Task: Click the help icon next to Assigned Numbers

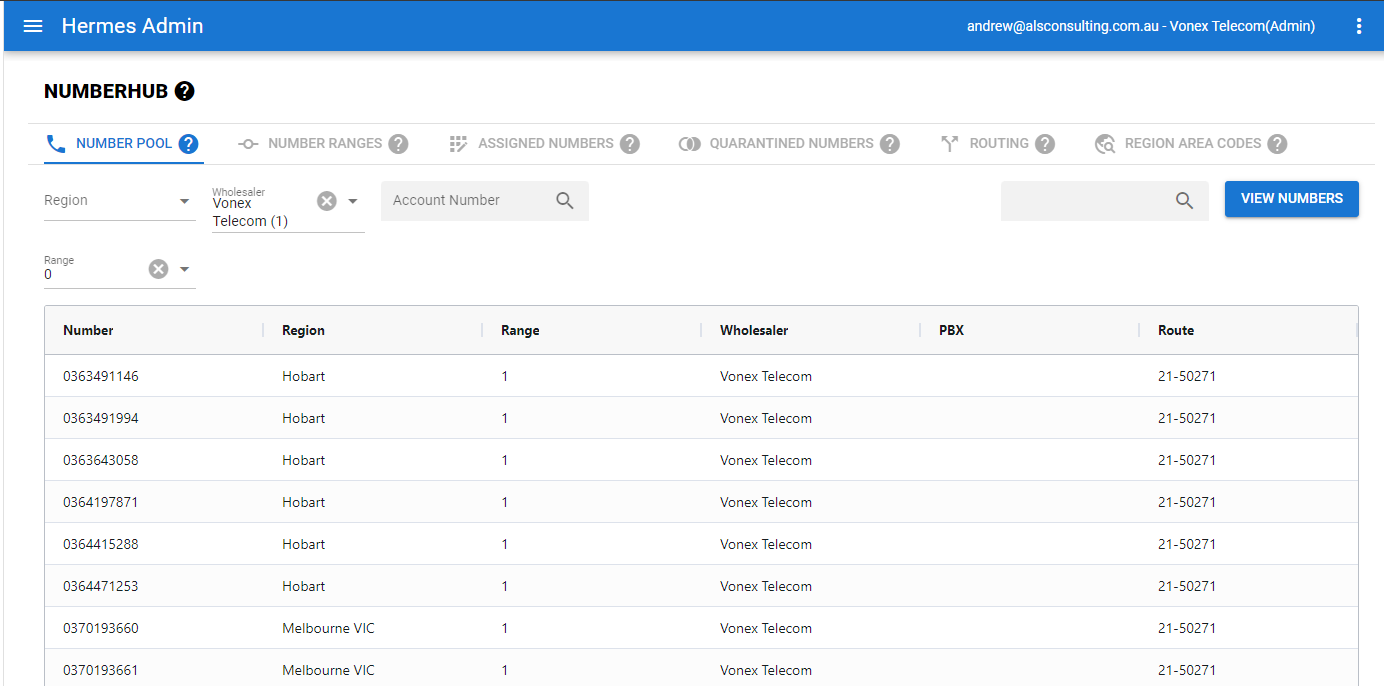Action: pyautogui.click(x=629, y=144)
